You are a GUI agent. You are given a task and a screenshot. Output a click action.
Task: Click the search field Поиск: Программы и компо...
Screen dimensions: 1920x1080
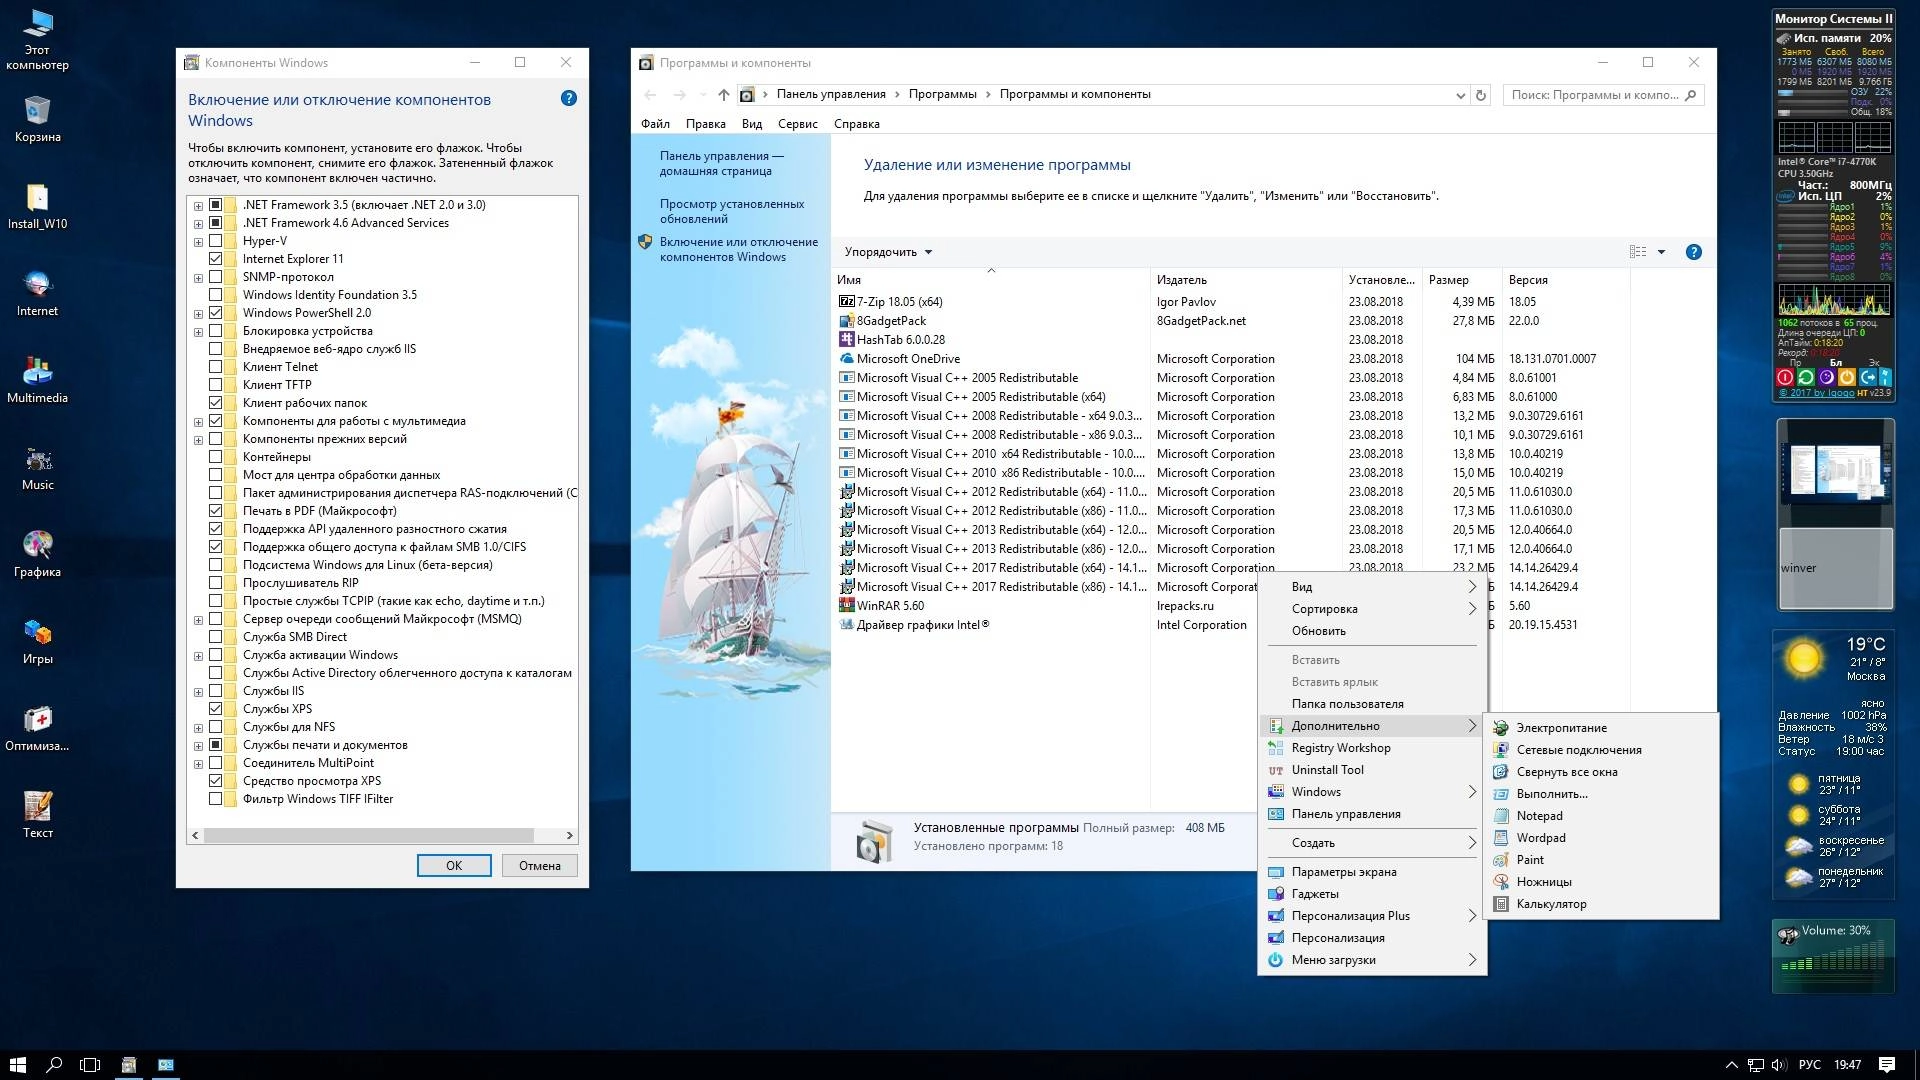(x=1602, y=95)
